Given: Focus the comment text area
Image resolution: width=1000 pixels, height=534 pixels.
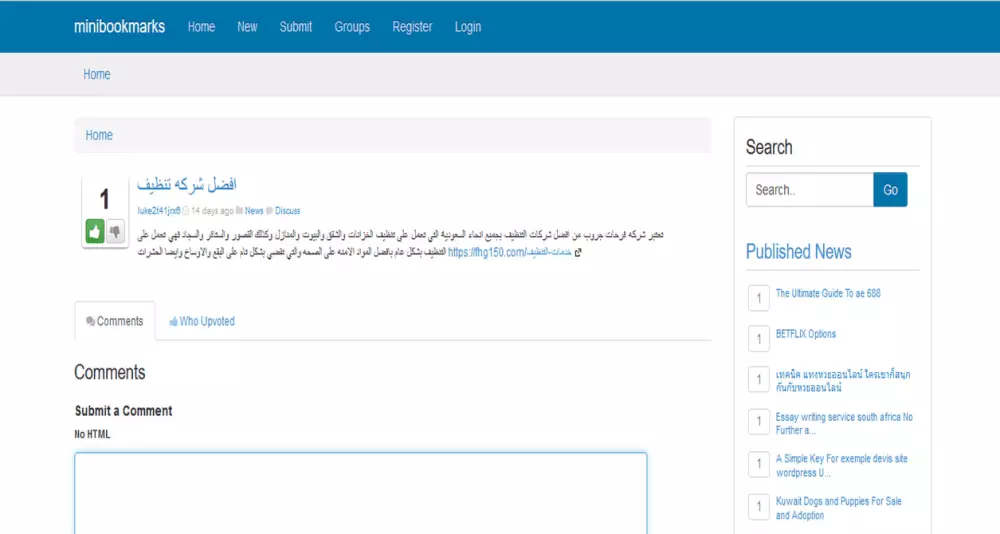Looking at the screenshot, I should coord(361,493).
